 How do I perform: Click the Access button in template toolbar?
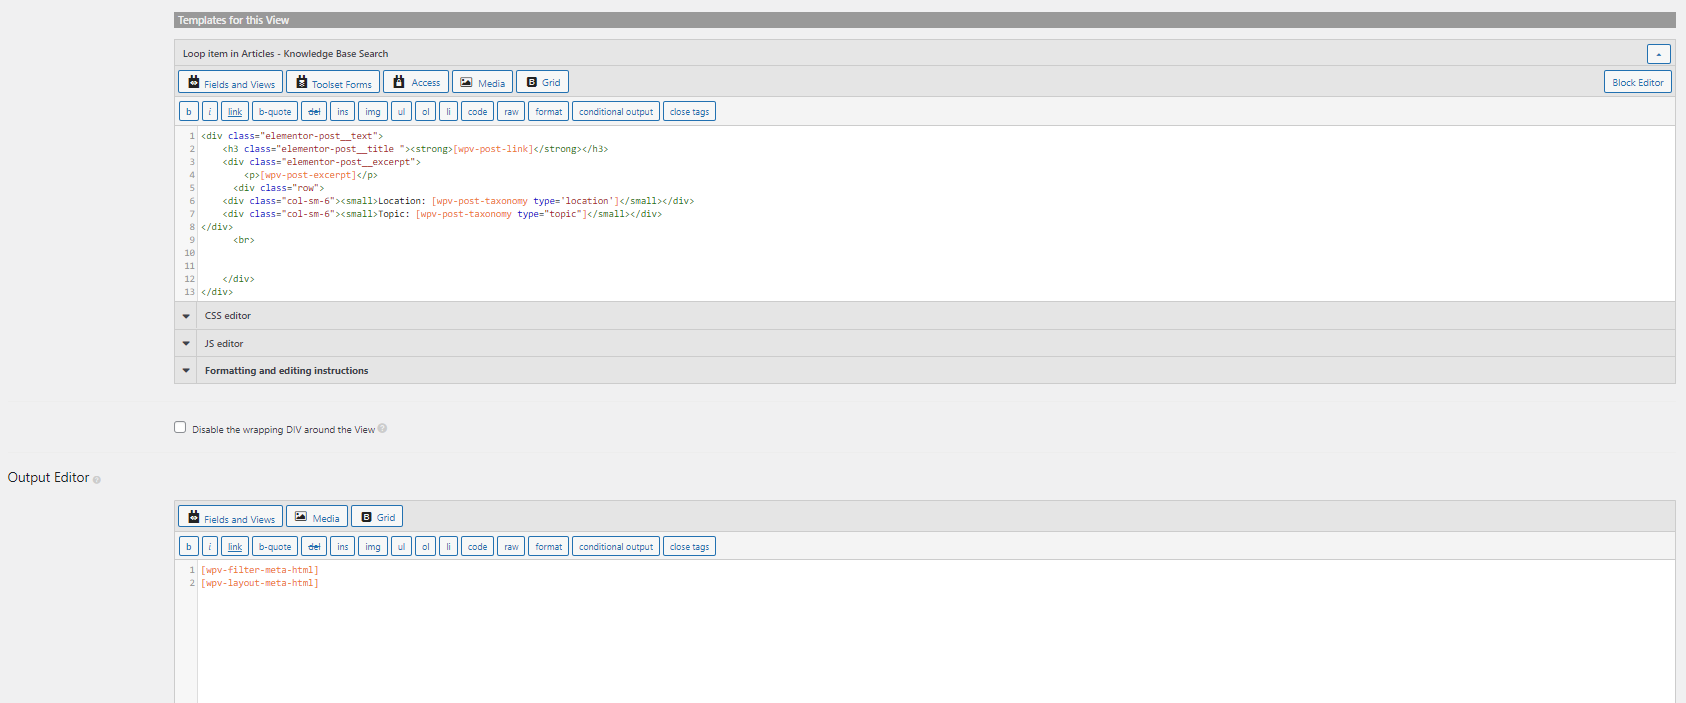[x=416, y=83]
